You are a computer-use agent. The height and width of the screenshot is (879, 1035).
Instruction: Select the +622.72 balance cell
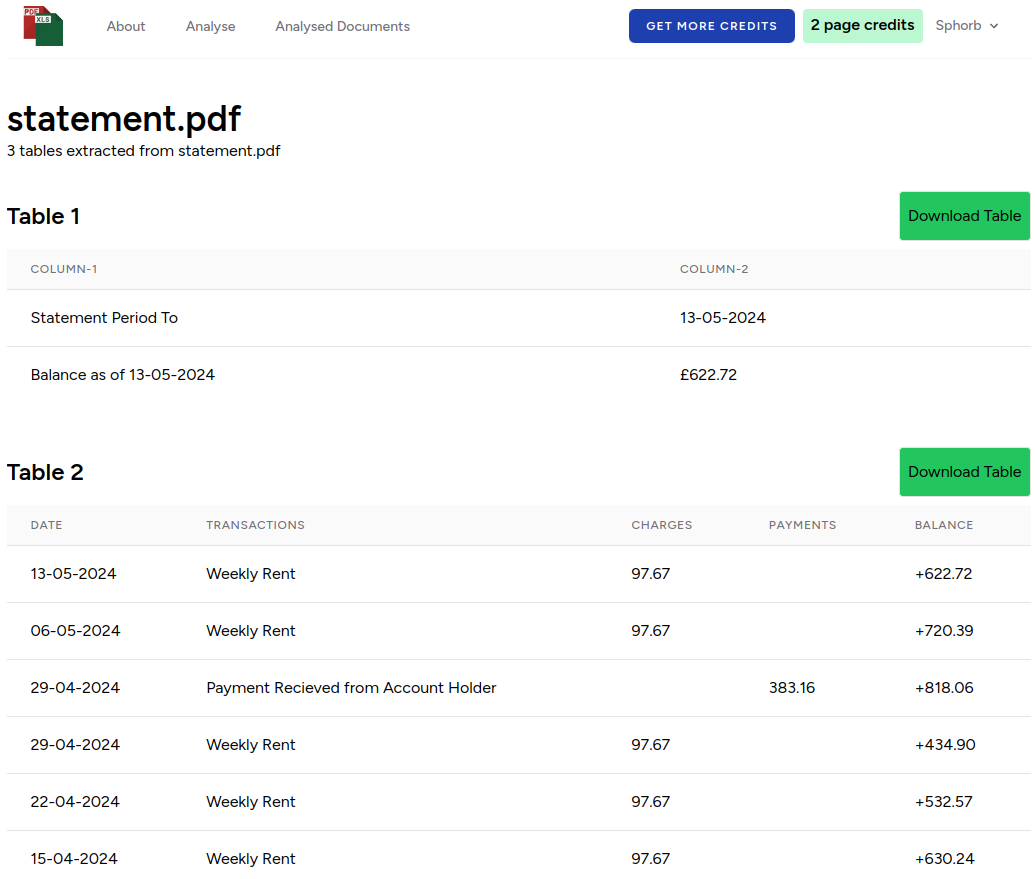point(943,574)
